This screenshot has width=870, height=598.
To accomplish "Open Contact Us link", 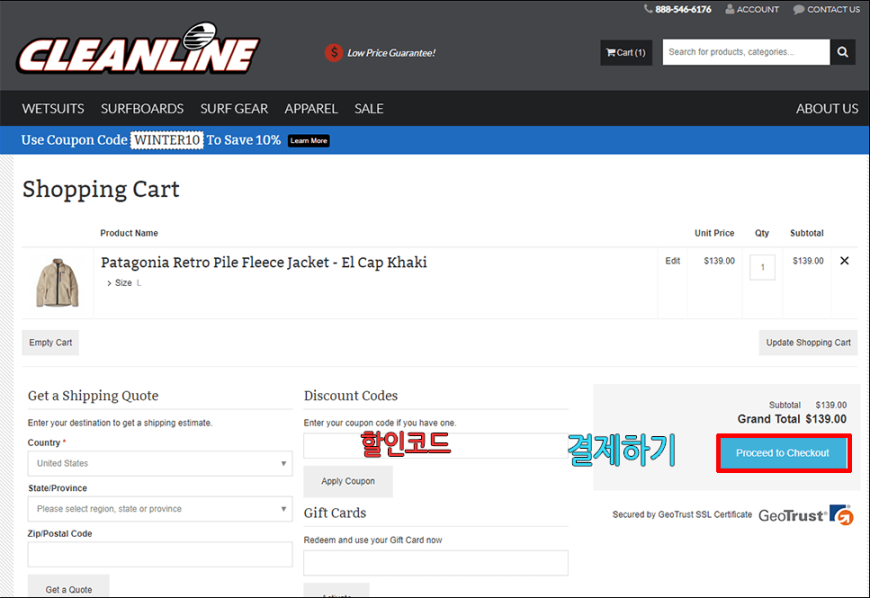I will [x=826, y=9].
